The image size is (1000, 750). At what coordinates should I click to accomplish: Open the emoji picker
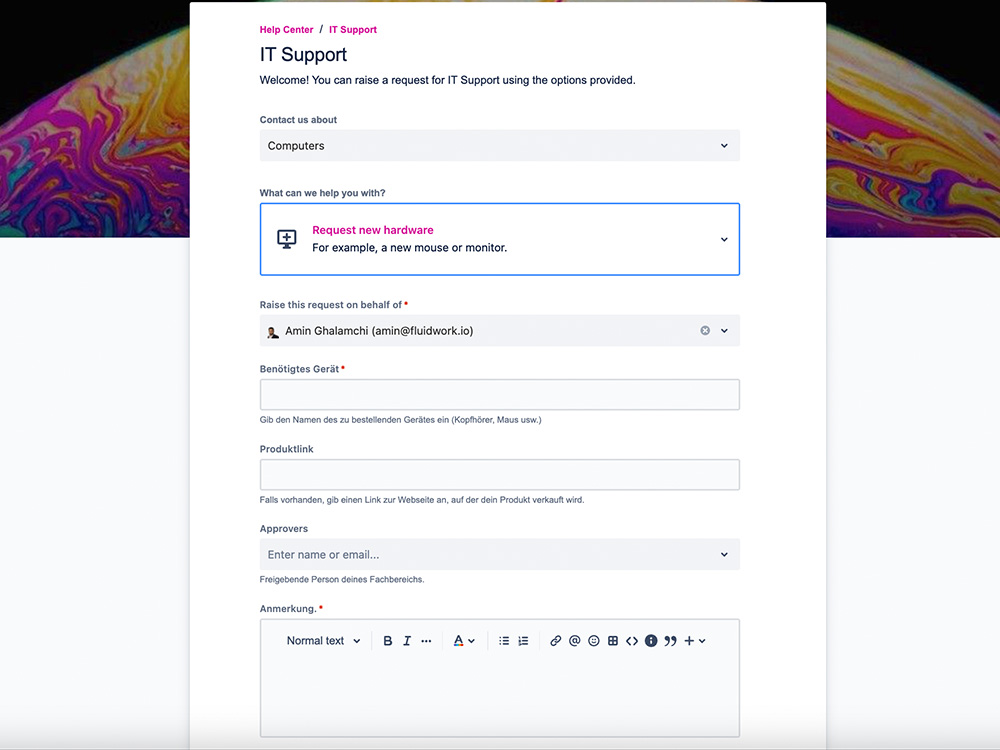coord(594,641)
